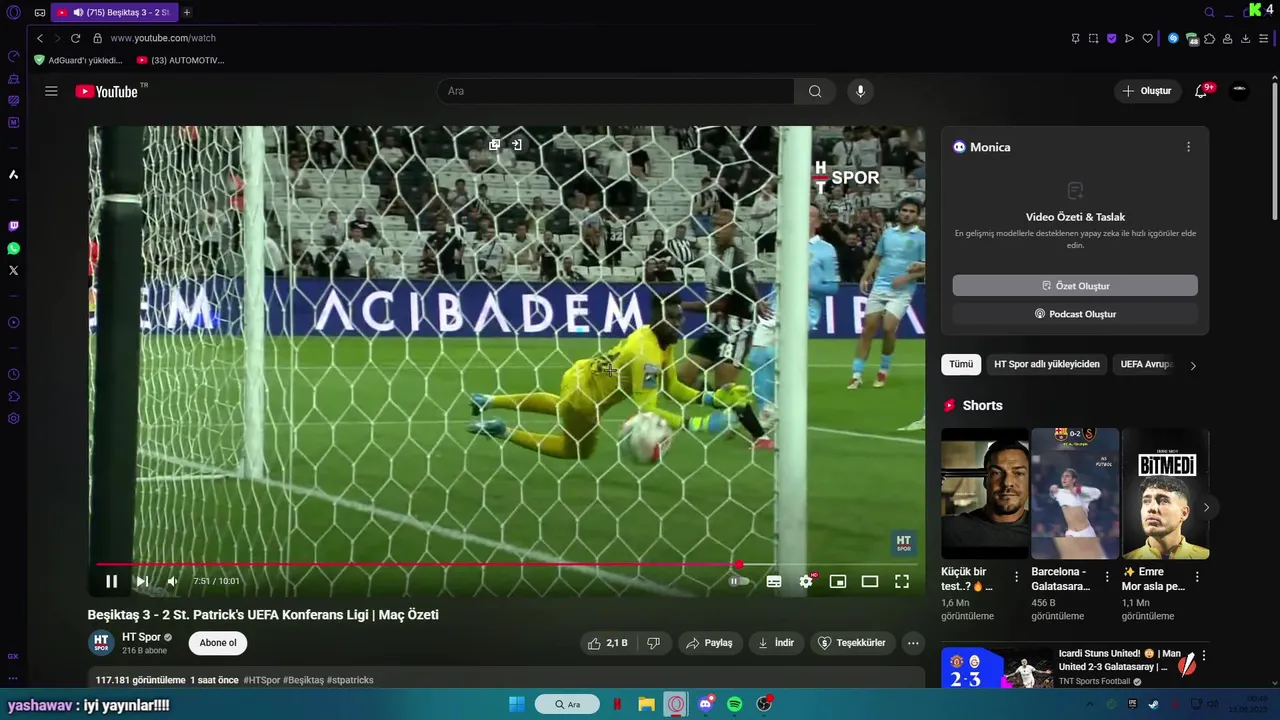Open the account avatar menu

pos(1239,91)
